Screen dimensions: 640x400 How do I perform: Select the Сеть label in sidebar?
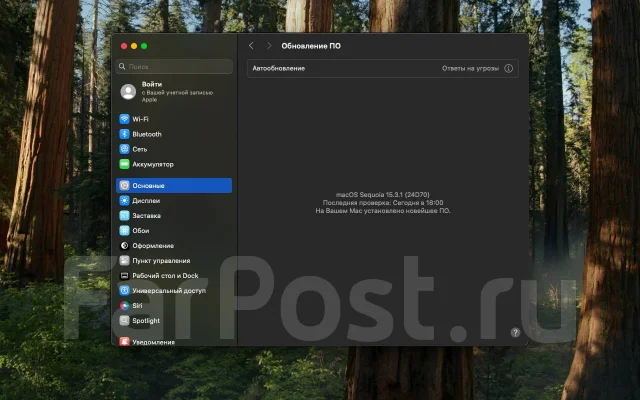140,149
